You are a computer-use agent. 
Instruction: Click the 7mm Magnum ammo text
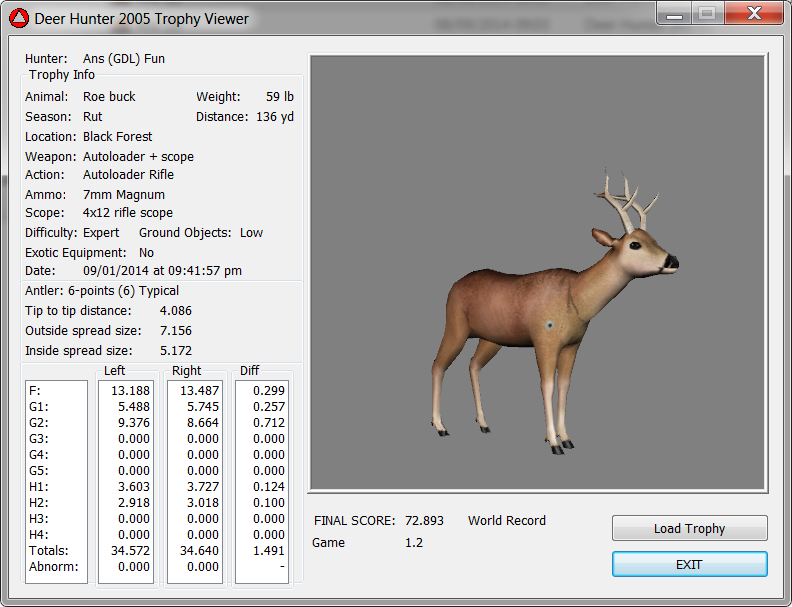(124, 195)
